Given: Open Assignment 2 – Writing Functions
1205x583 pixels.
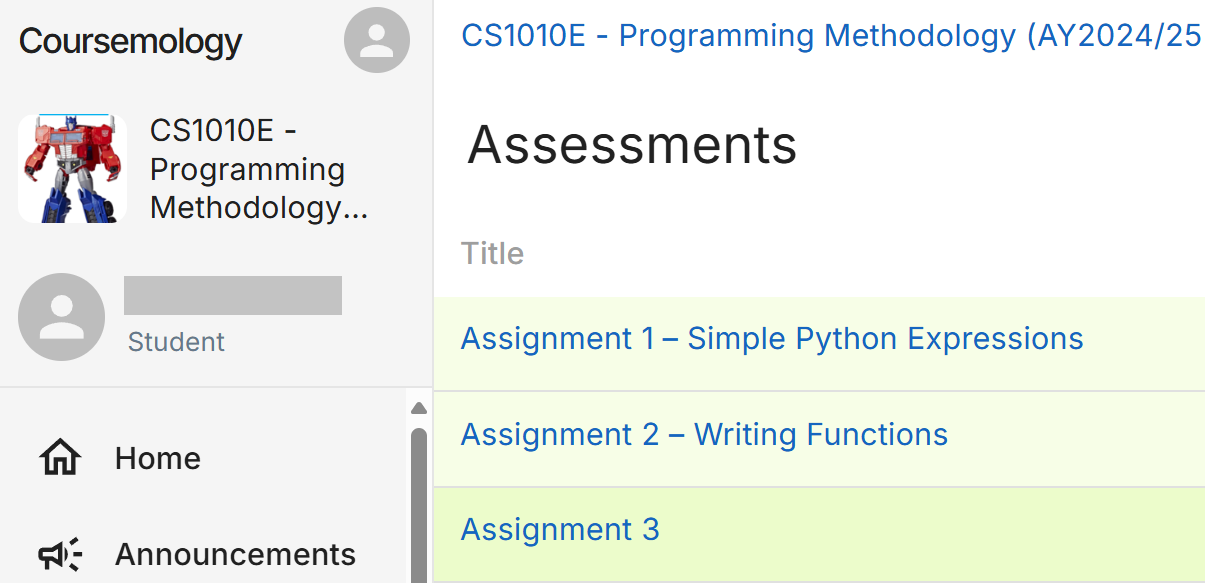Looking at the screenshot, I should pos(704,435).
